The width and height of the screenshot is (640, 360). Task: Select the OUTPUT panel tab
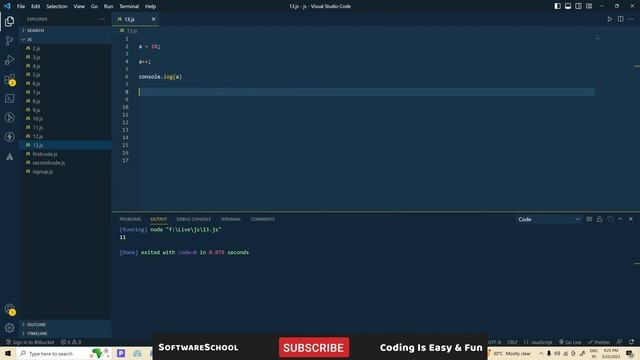pyautogui.click(x=159, y=219)
